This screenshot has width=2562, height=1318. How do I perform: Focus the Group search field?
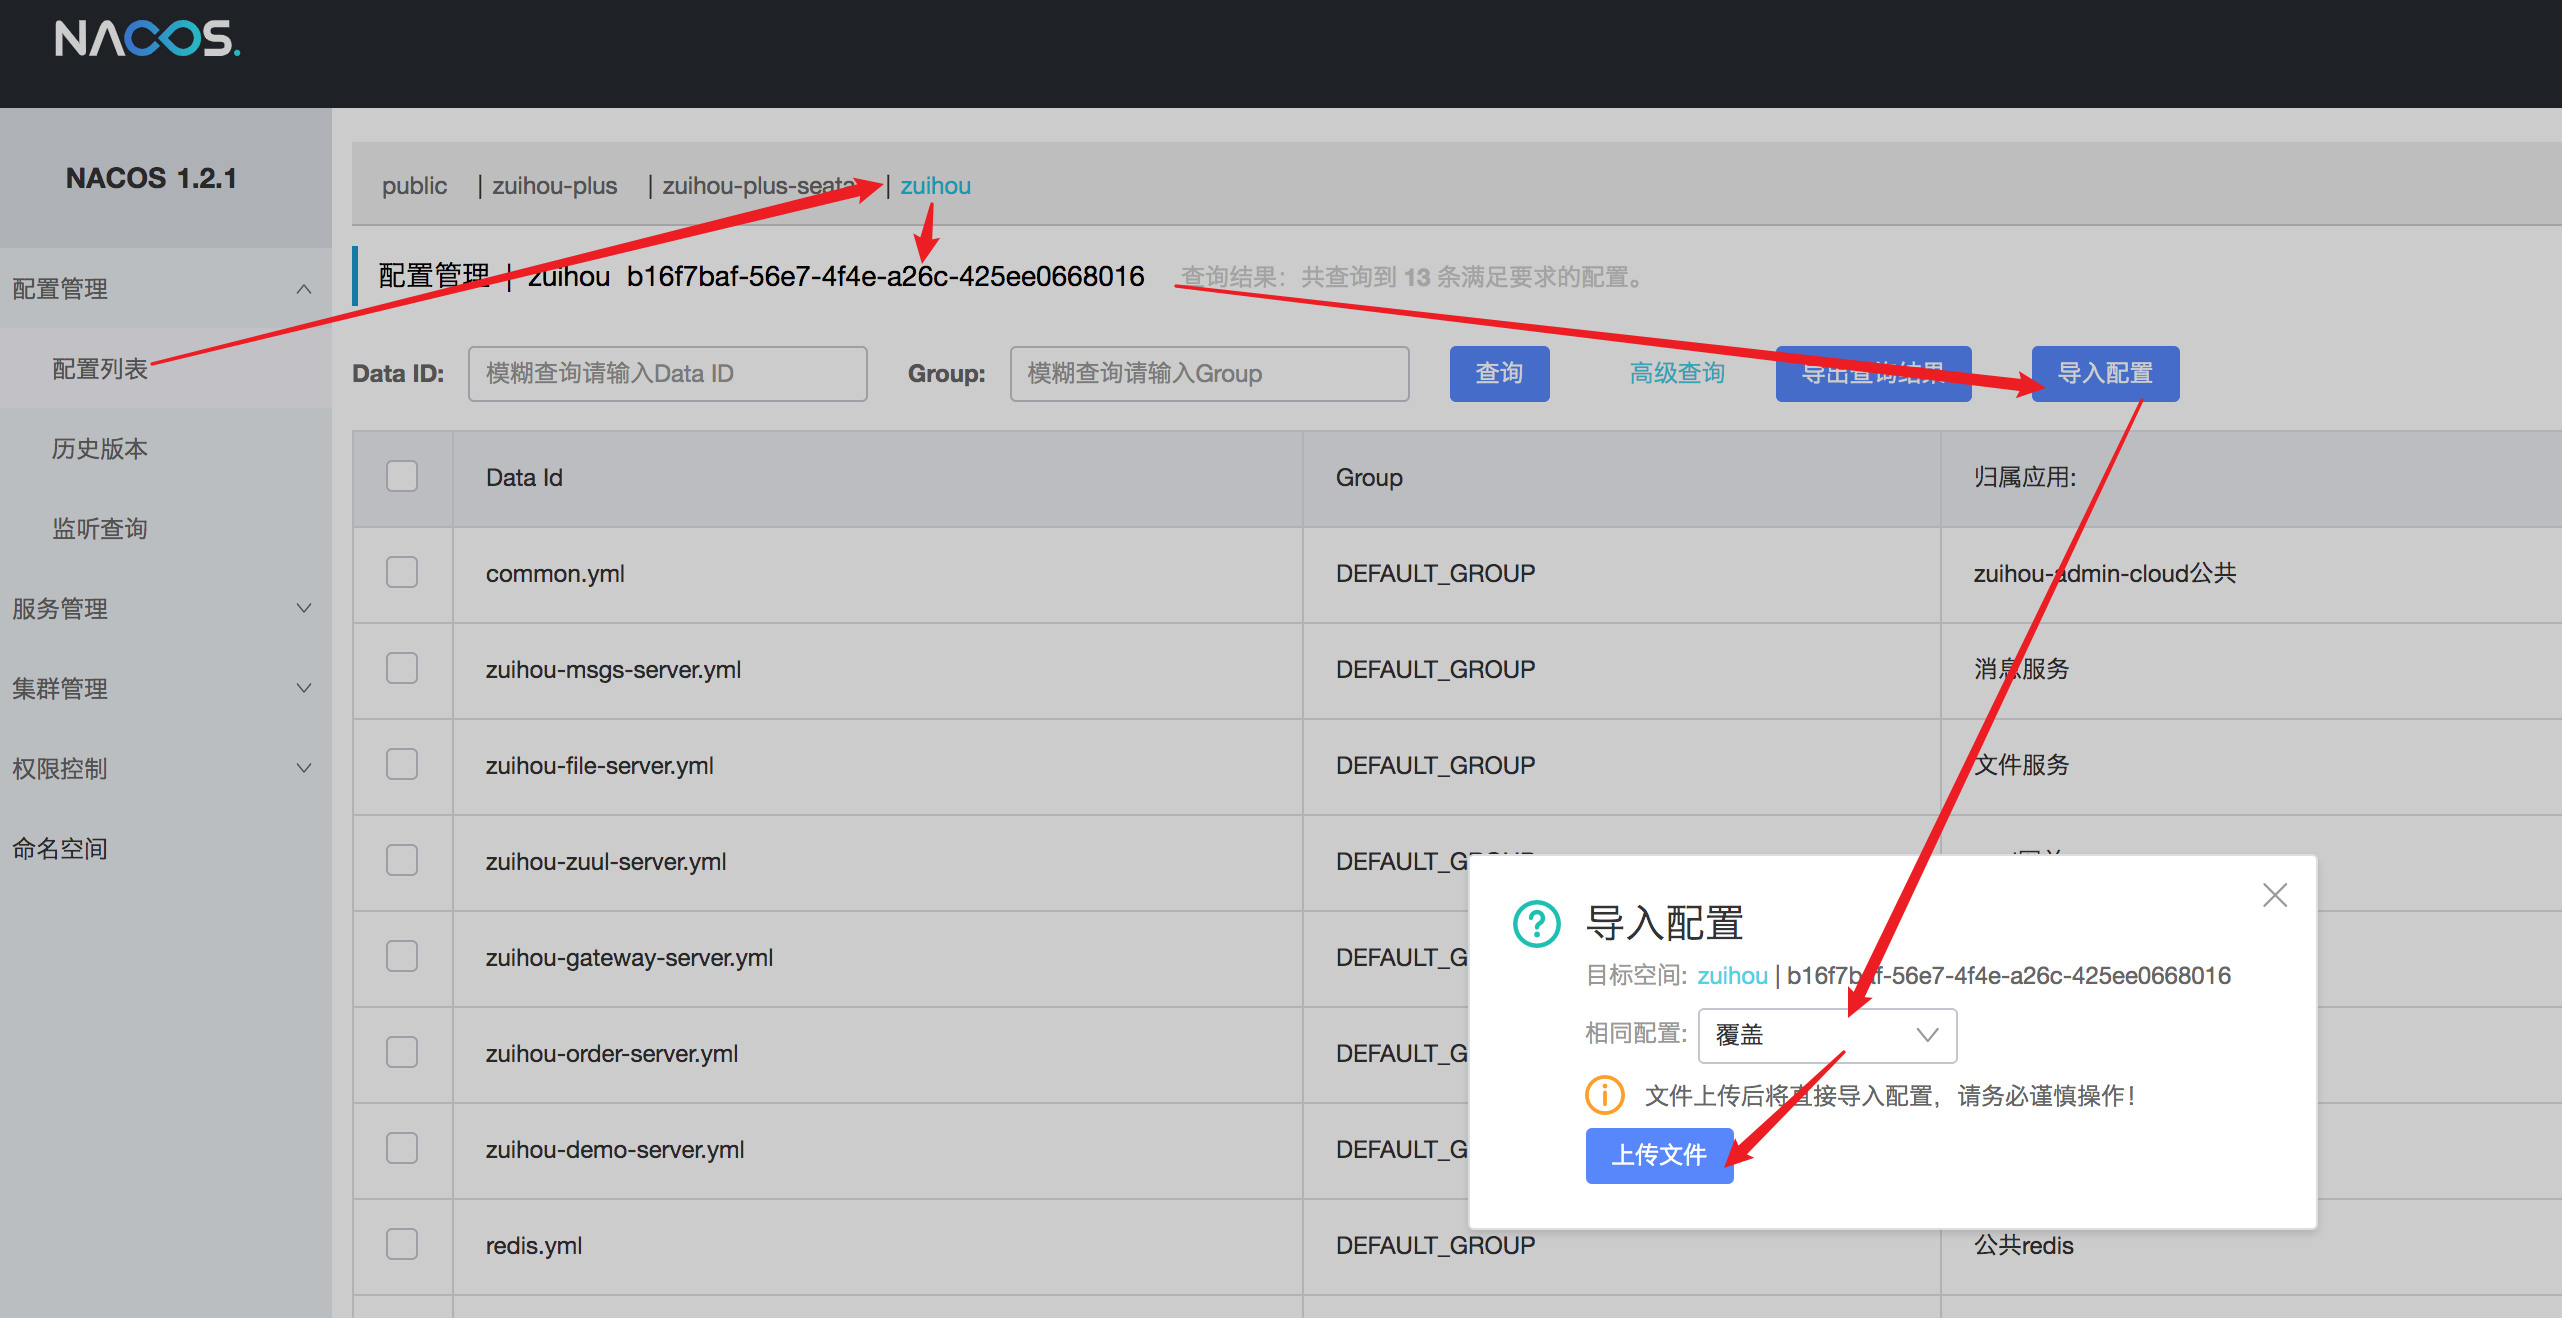click(x=1209, y=373)
